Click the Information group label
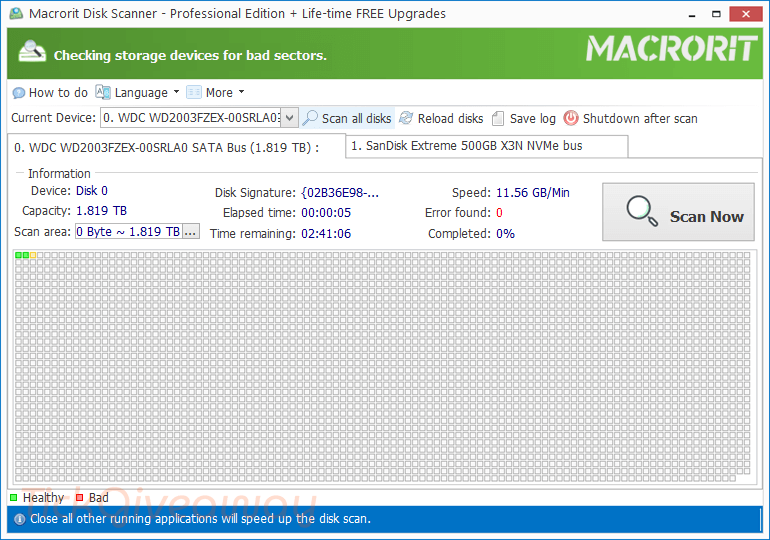This screenshot has height=540, width=770. pyautogui.click(x=59, y=173)
